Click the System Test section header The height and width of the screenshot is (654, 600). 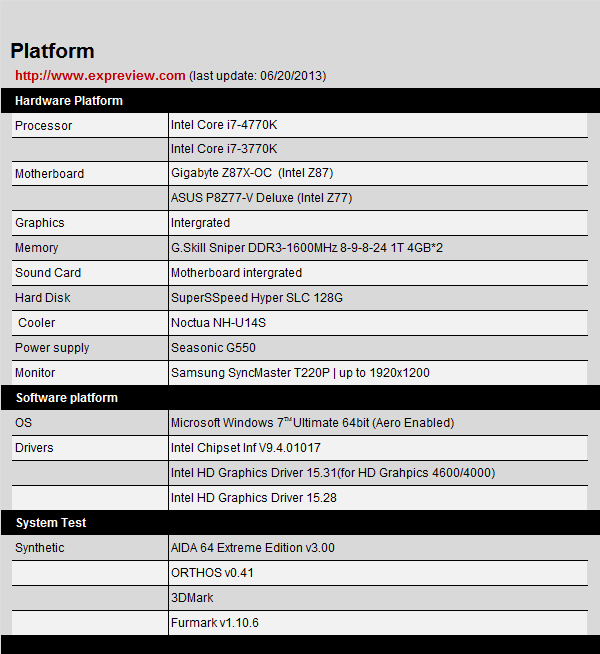click(x=300, y=523)
